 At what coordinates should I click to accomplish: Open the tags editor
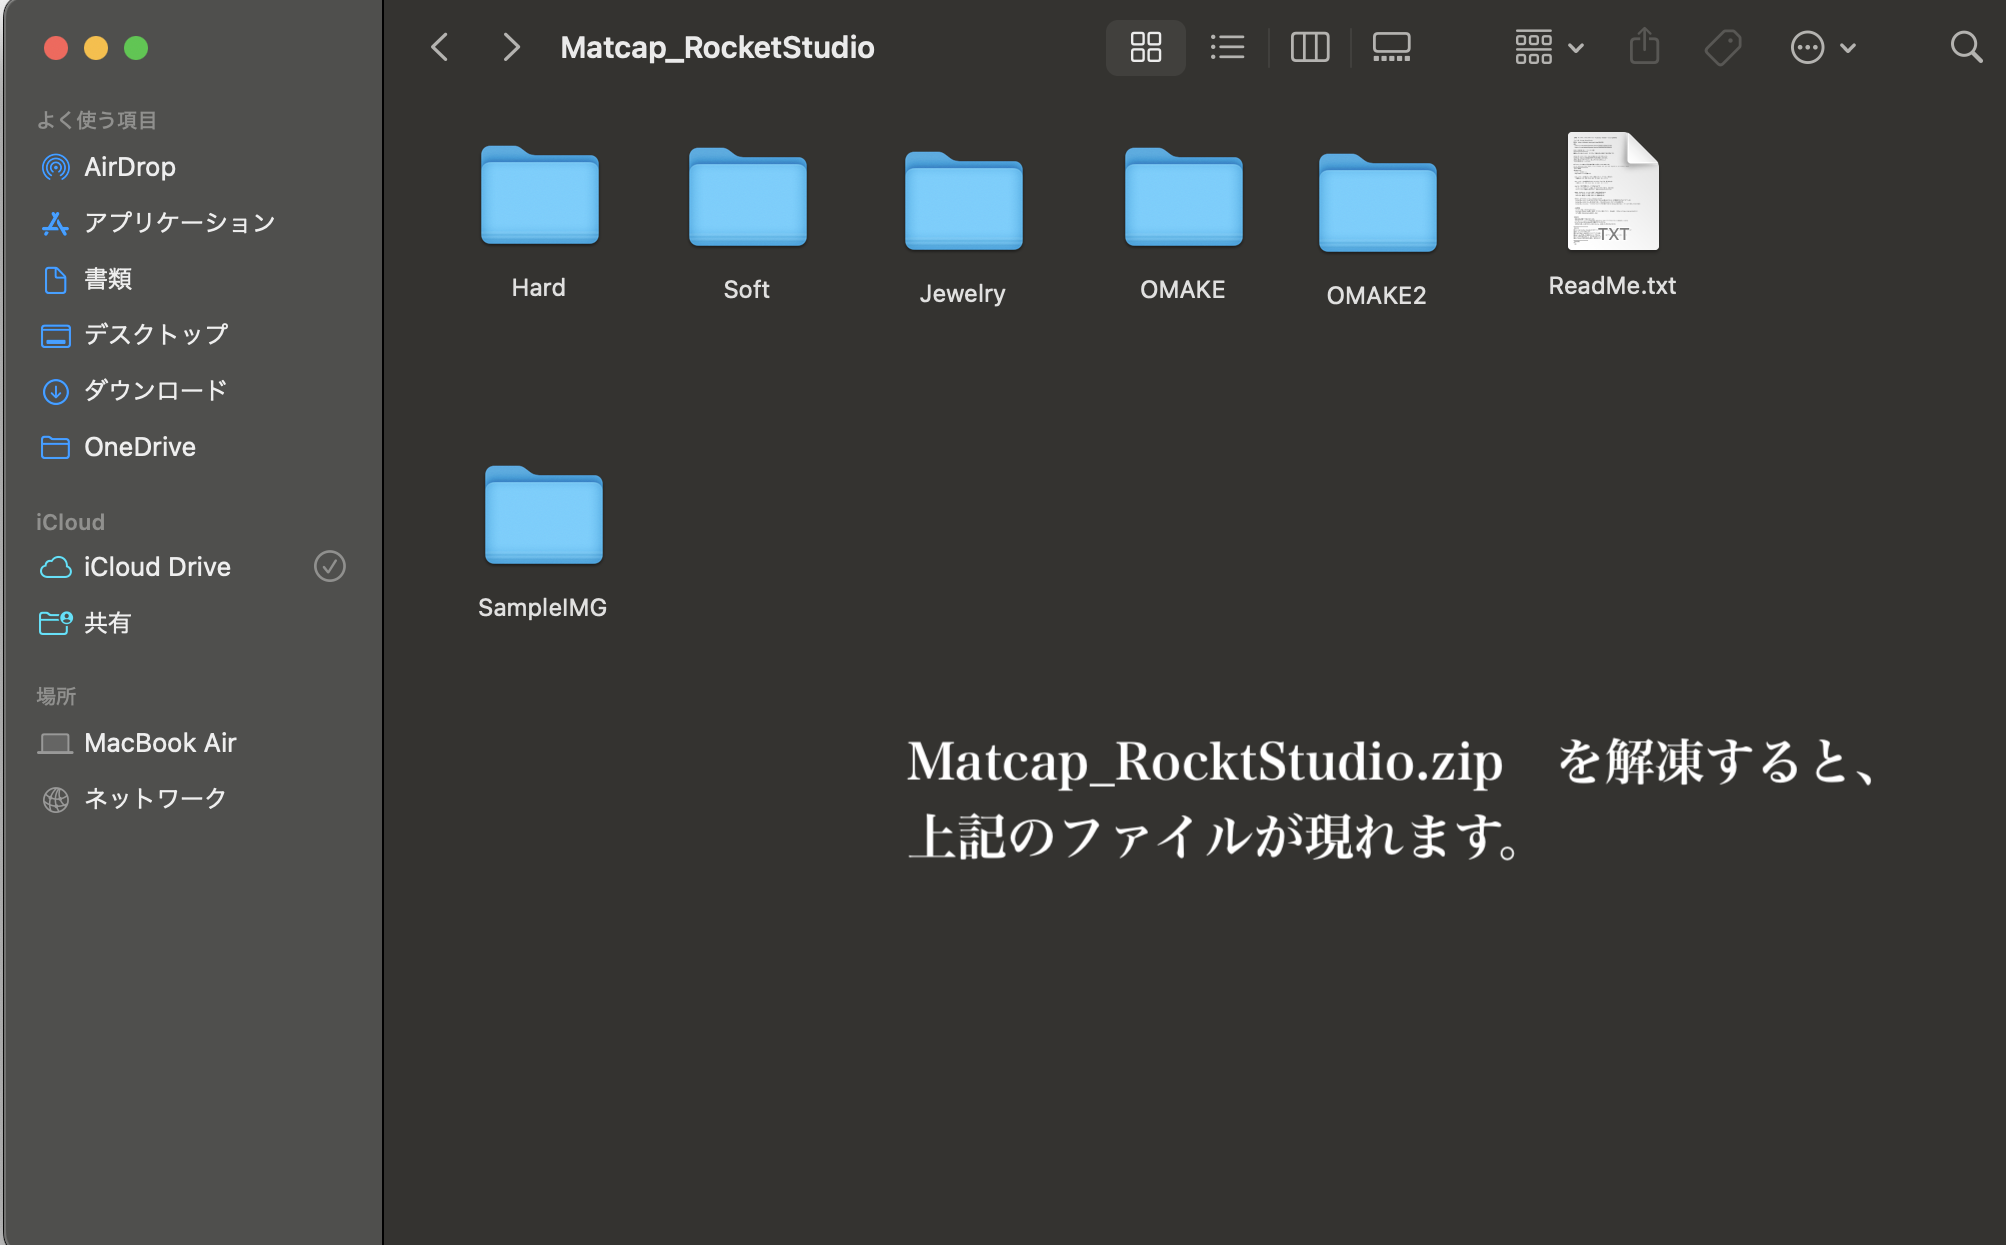tap(1724, 46)
